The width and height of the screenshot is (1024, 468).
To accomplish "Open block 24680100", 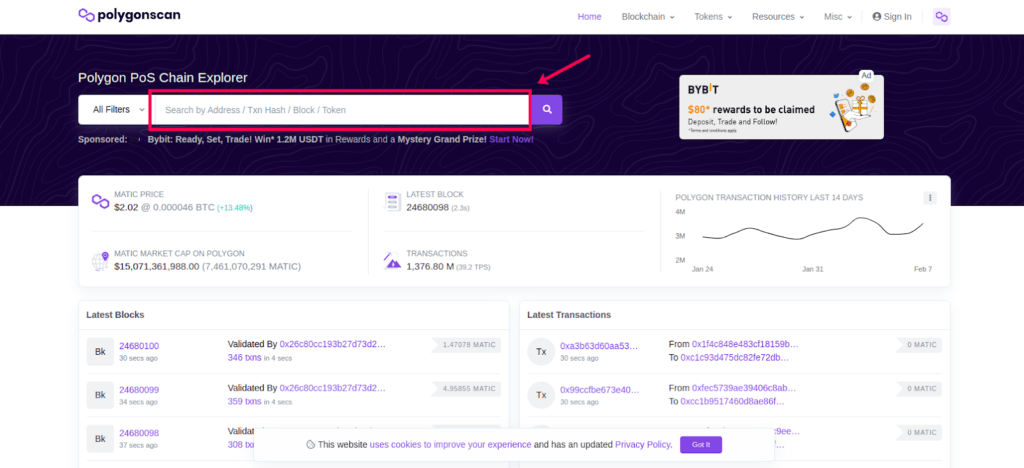I will (x=138, y=346).
